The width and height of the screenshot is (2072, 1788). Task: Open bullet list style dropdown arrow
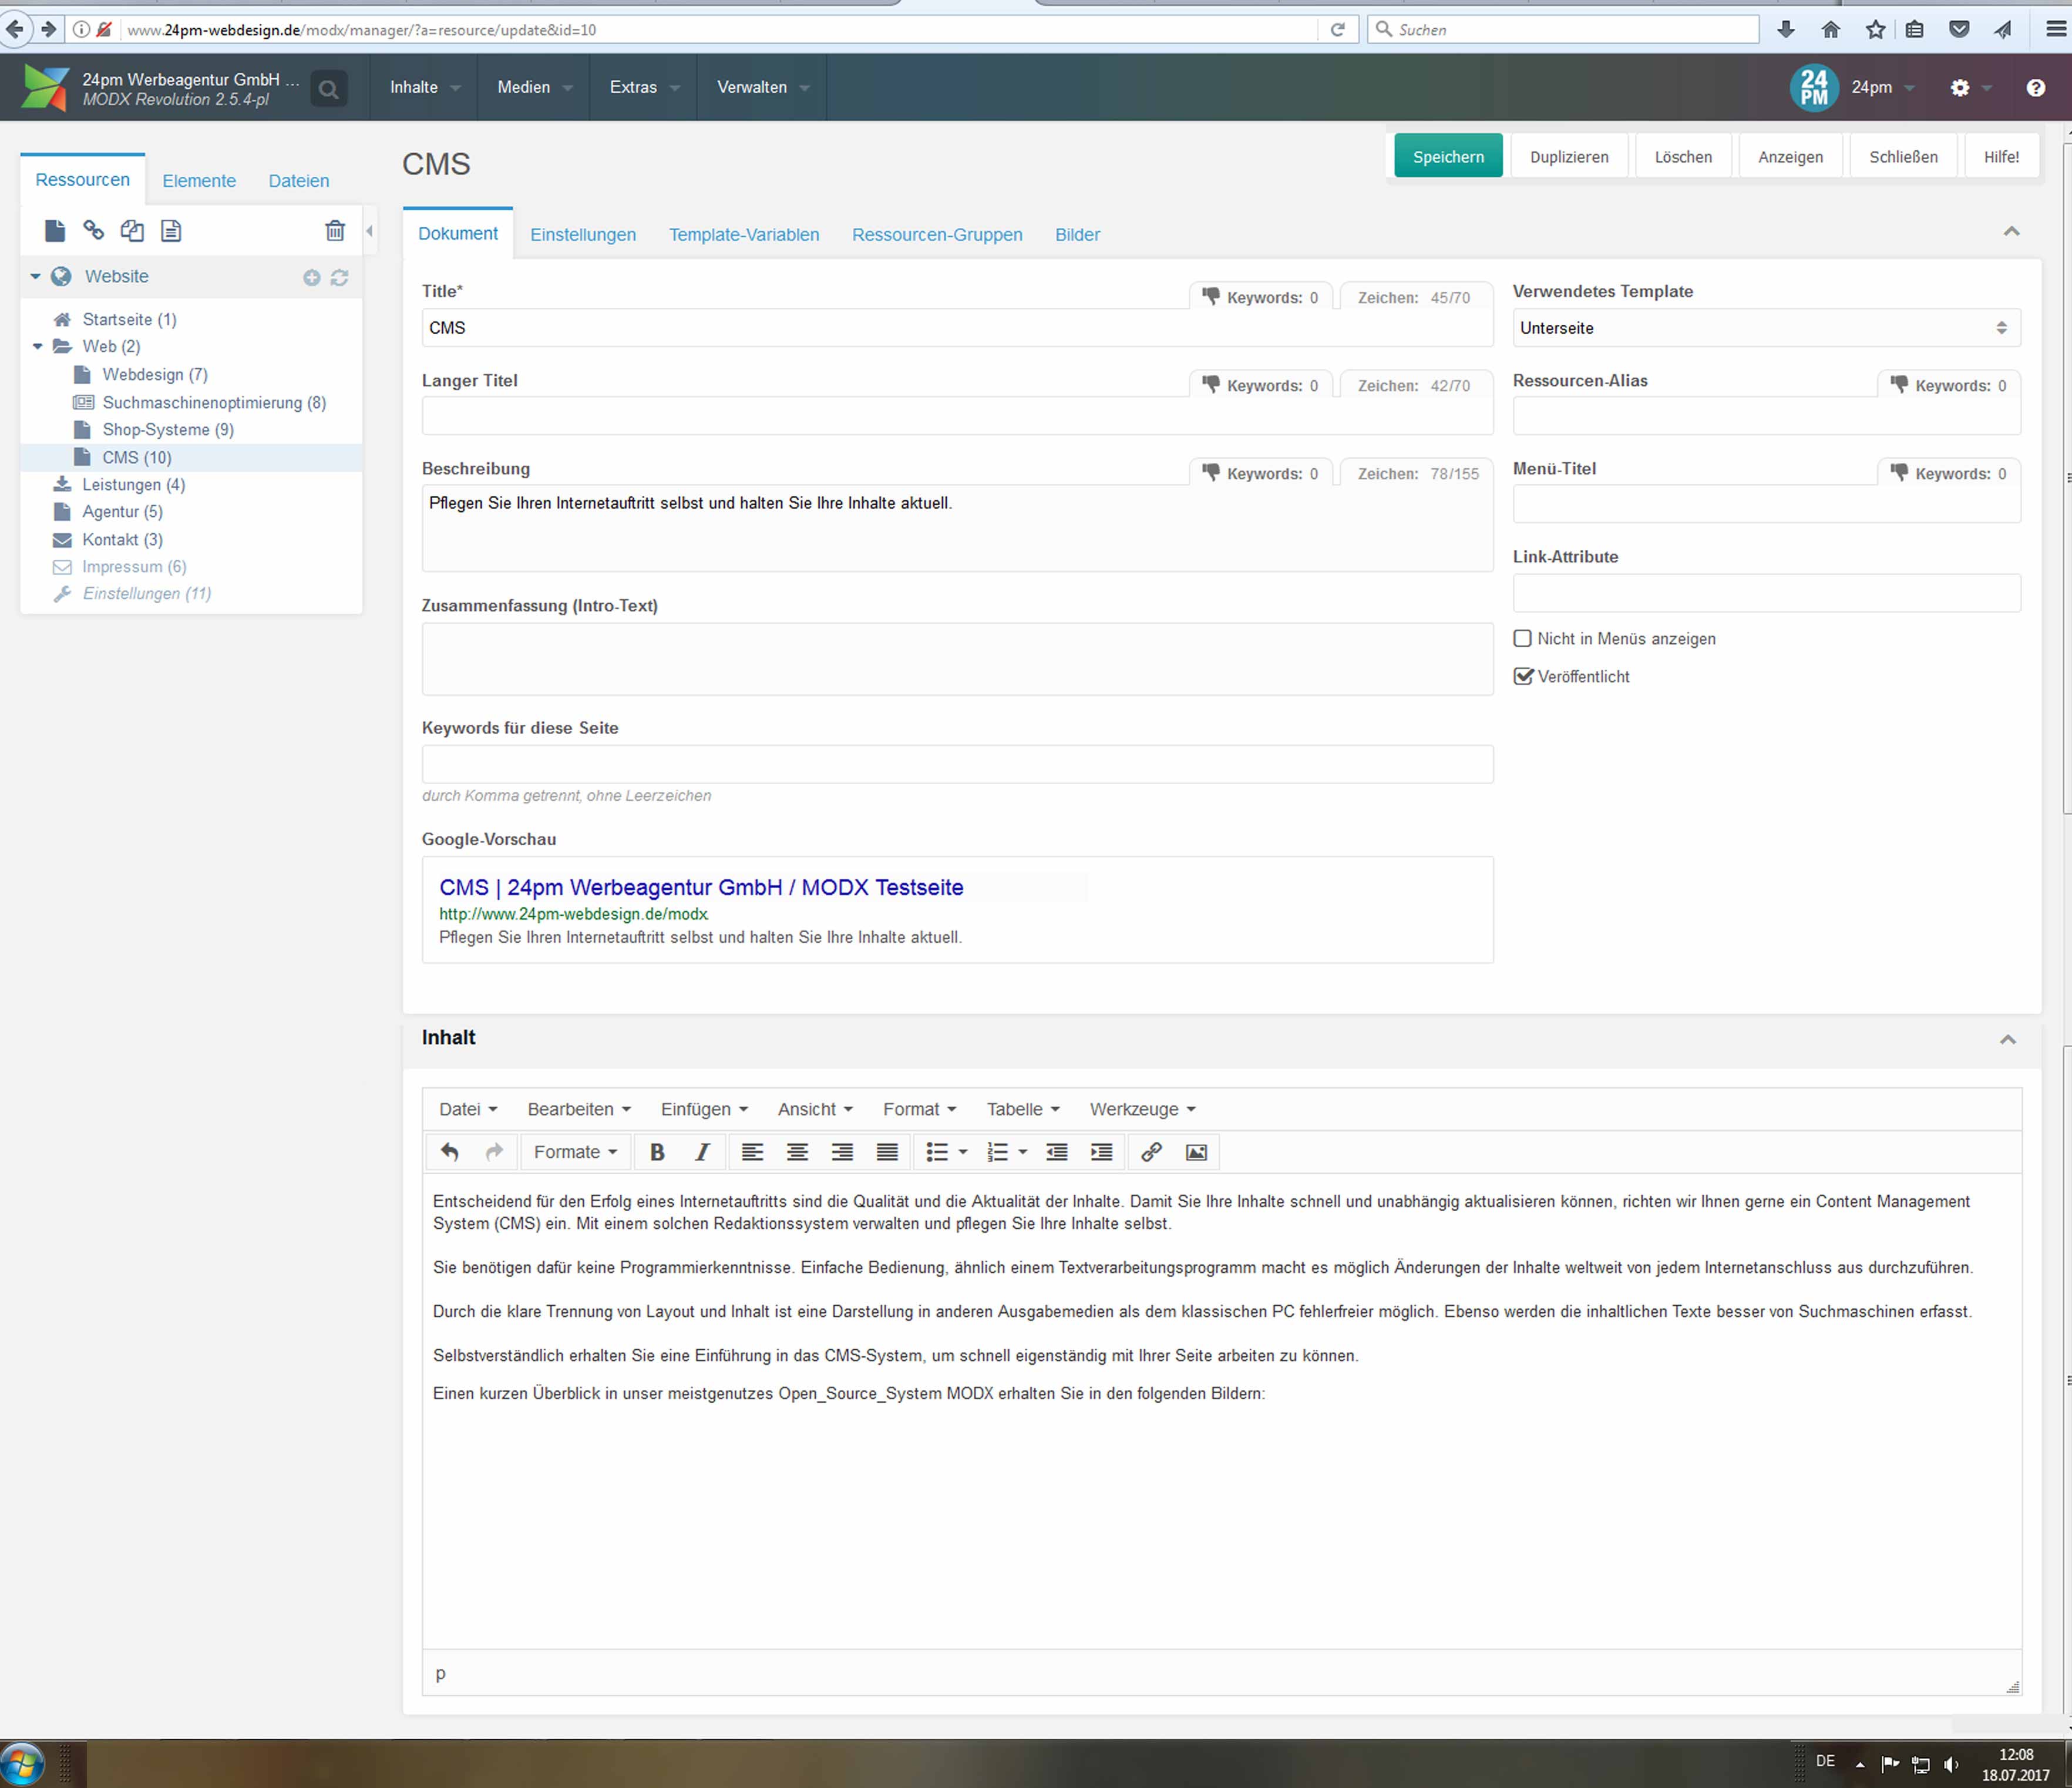pyautogui.click(x=963, y=1152)
